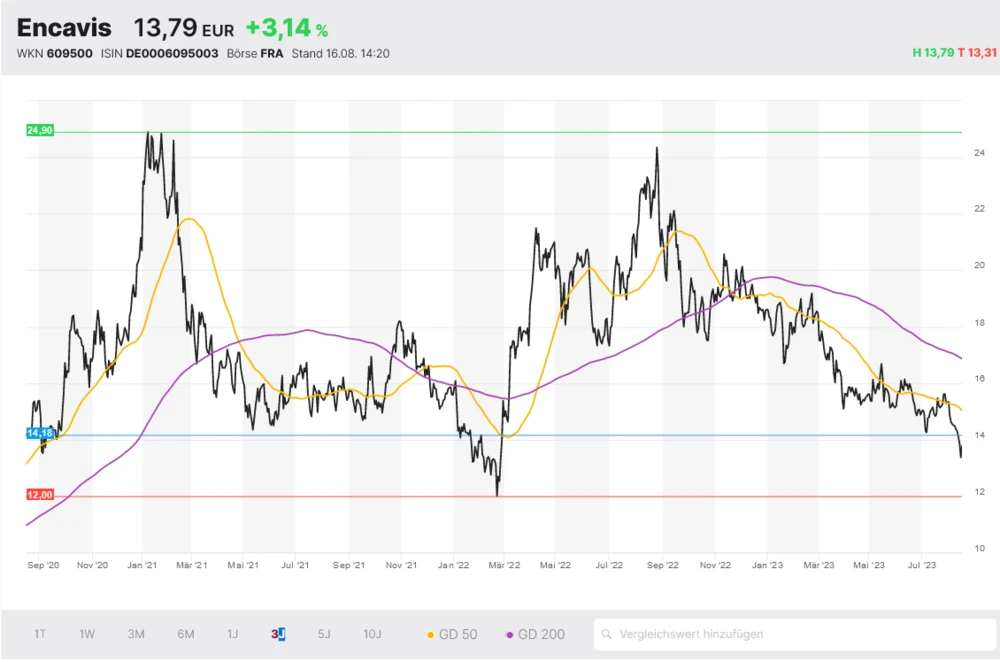The width and height of the screenshot is (1000, 662).
Task: Open the 10J long-term chart
Action: [372, 634]
